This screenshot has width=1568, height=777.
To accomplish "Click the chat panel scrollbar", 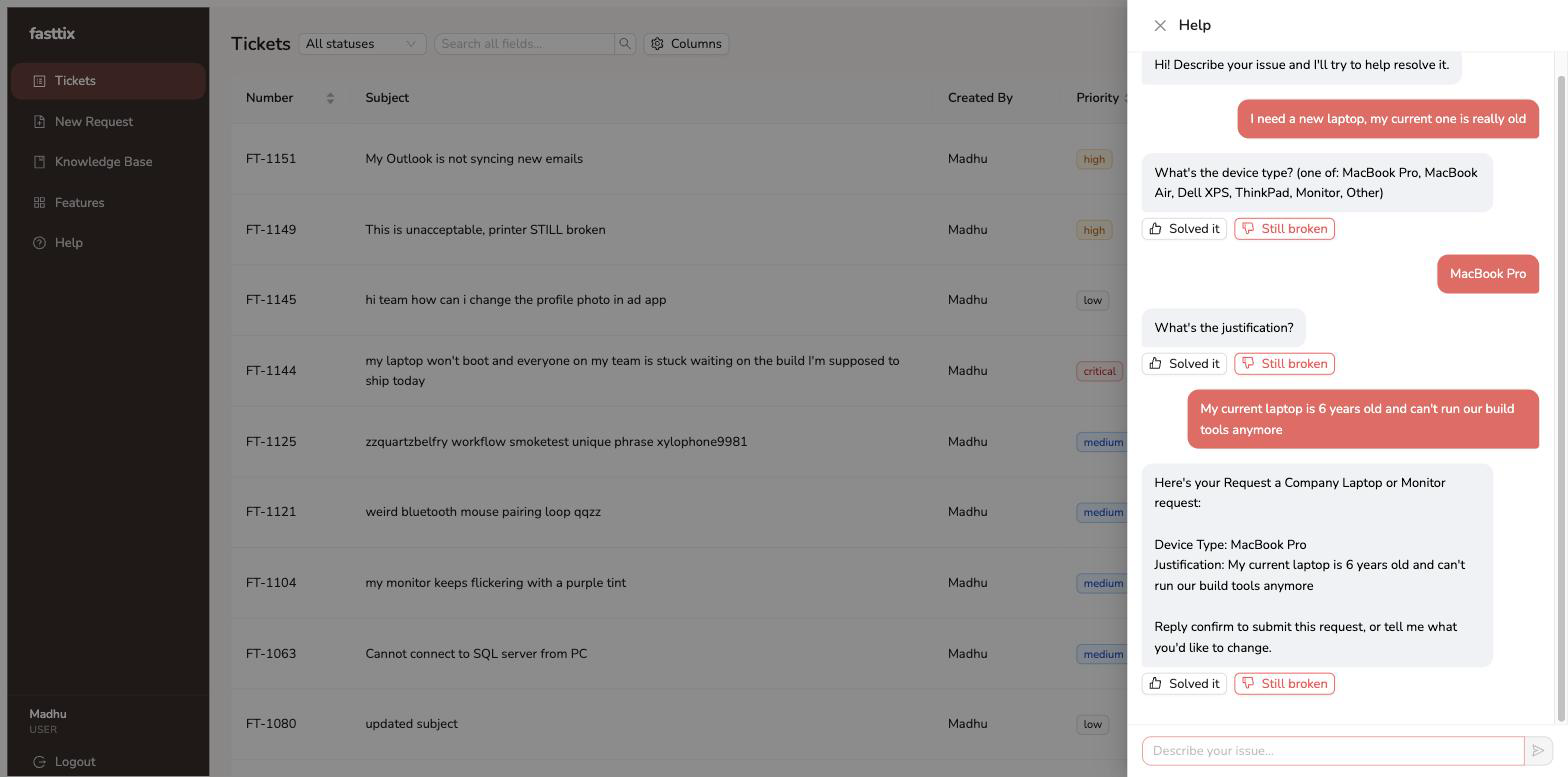I will tap(1562, 397).
